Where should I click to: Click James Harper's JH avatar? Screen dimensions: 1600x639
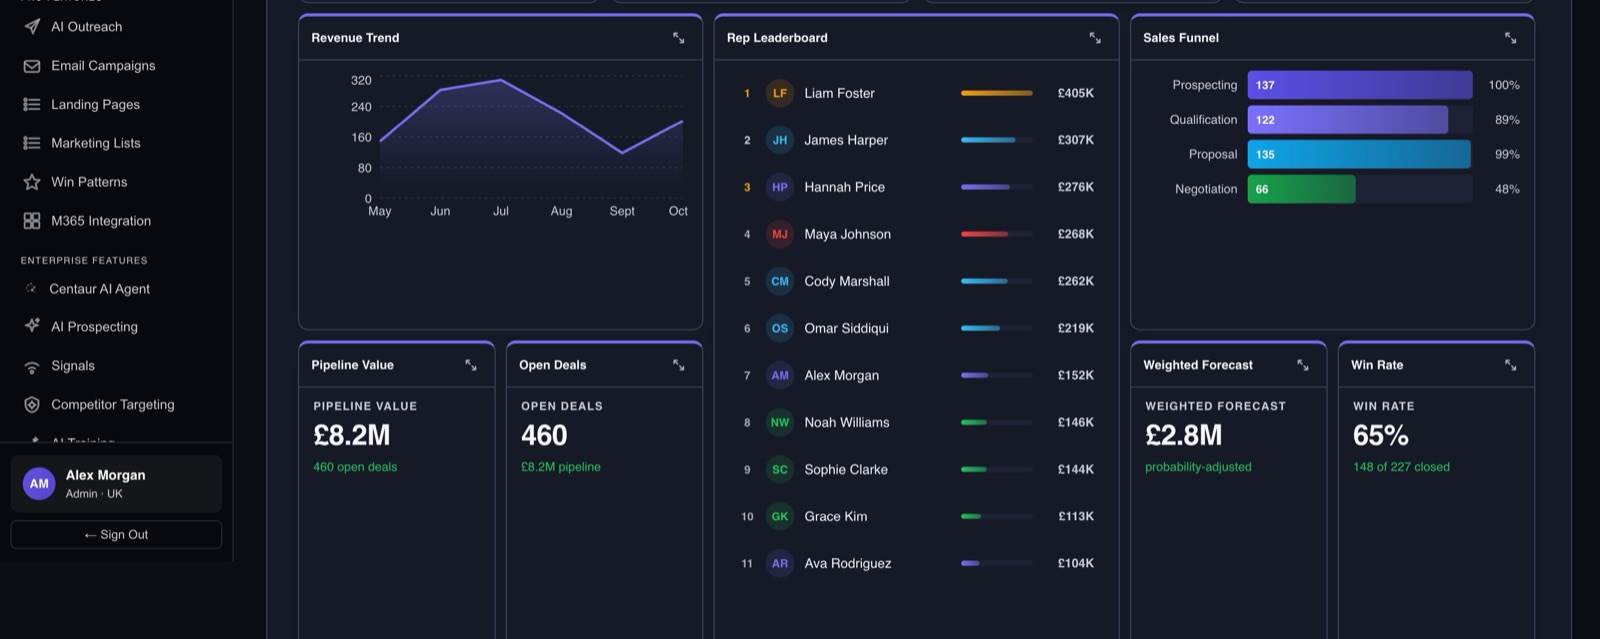tap(780, 140)
